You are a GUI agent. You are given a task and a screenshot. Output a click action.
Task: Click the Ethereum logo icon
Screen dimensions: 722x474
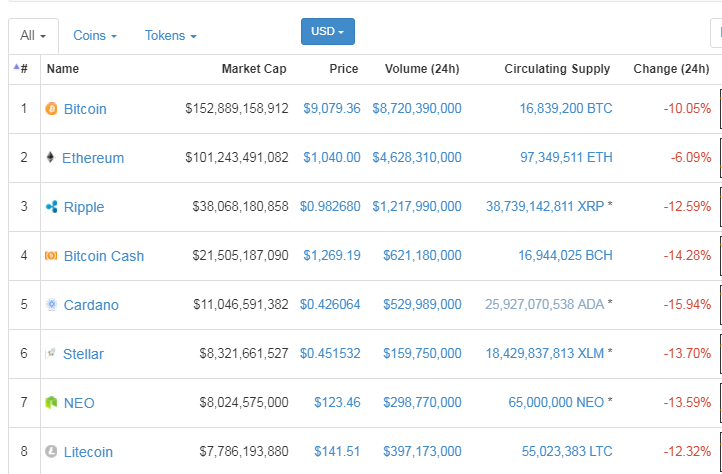click(x=51, y=158)
